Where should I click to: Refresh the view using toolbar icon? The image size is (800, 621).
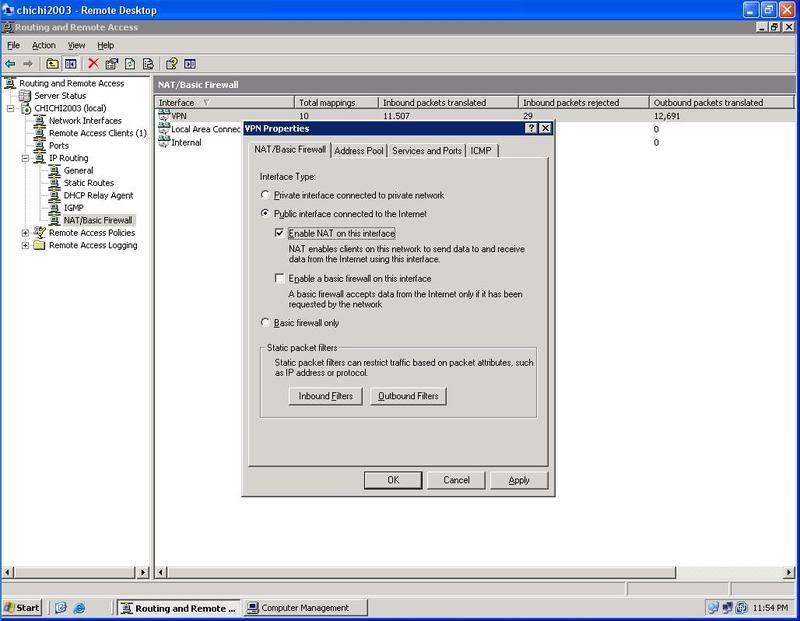point(130,64)
